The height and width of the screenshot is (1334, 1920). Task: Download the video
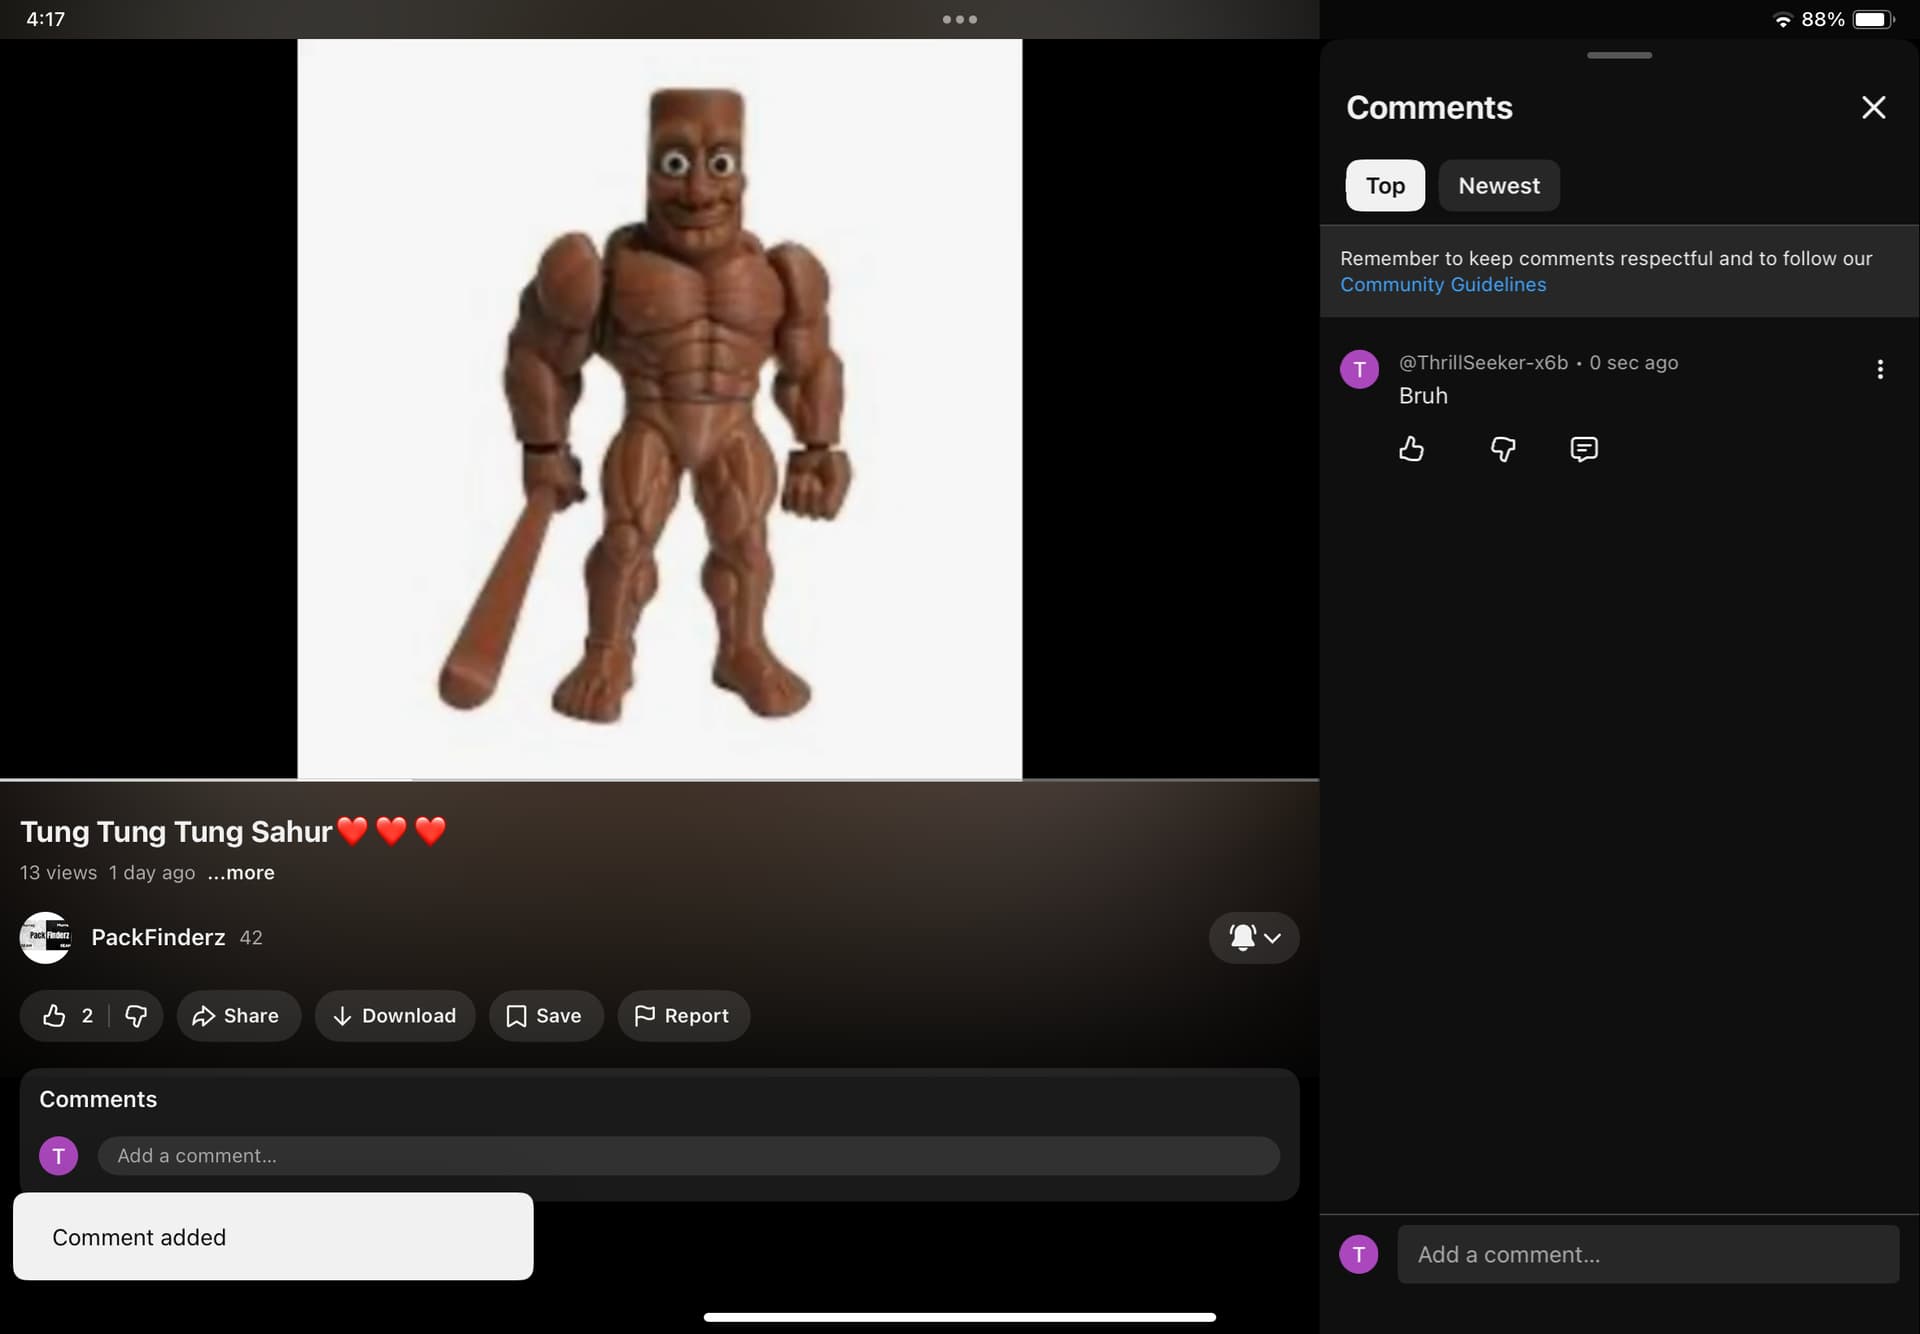pyautogui.click(x=394, y=1016)
